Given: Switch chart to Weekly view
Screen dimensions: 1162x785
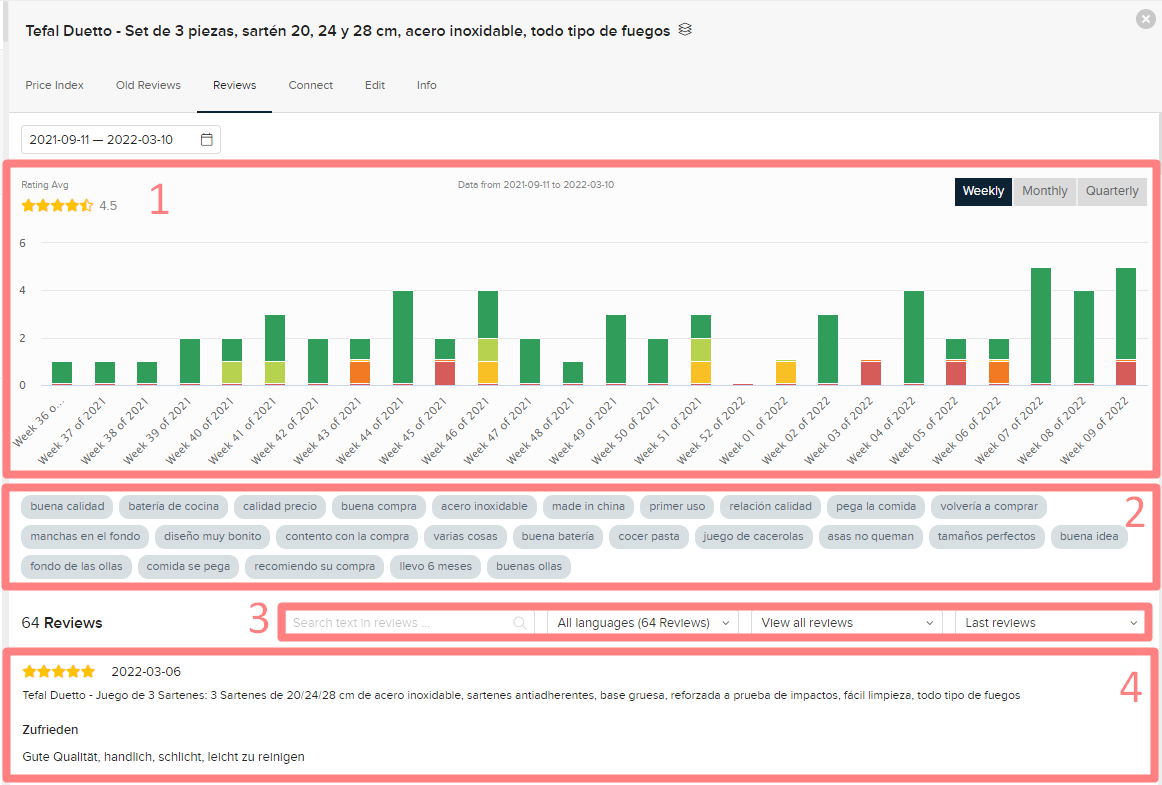Looking at the screenshot, I should (983, 191).
